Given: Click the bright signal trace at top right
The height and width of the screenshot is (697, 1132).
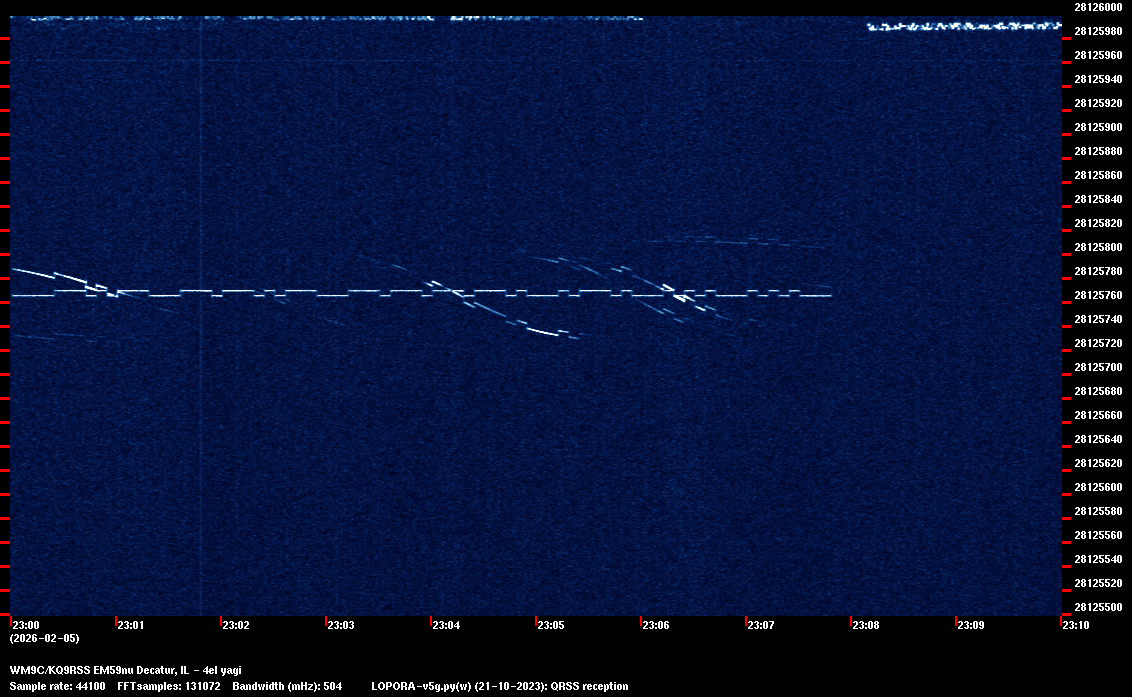Looking at the screenshot, I should (x=962, y=26).
